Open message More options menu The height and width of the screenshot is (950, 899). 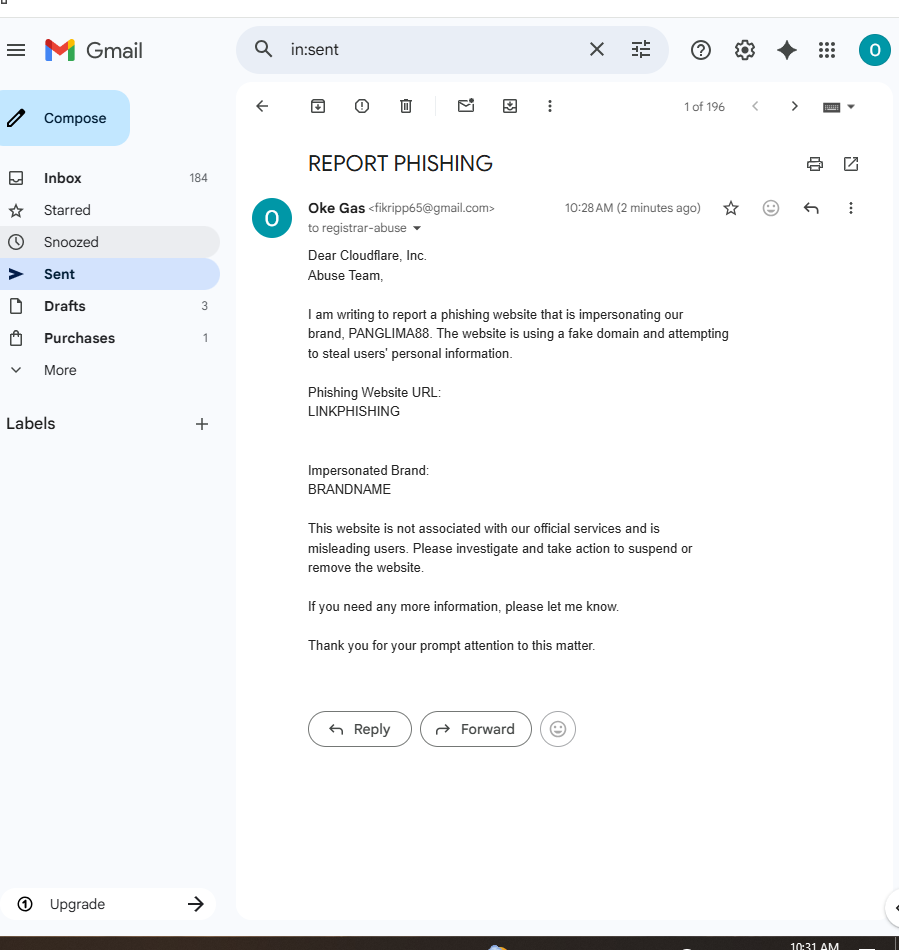click(x=851, y=208)
